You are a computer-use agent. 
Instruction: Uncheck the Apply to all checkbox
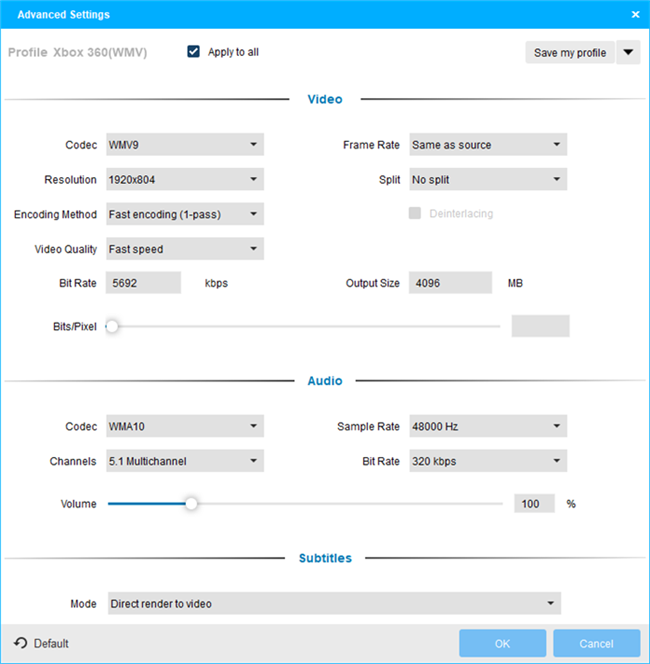pos(194,52)
